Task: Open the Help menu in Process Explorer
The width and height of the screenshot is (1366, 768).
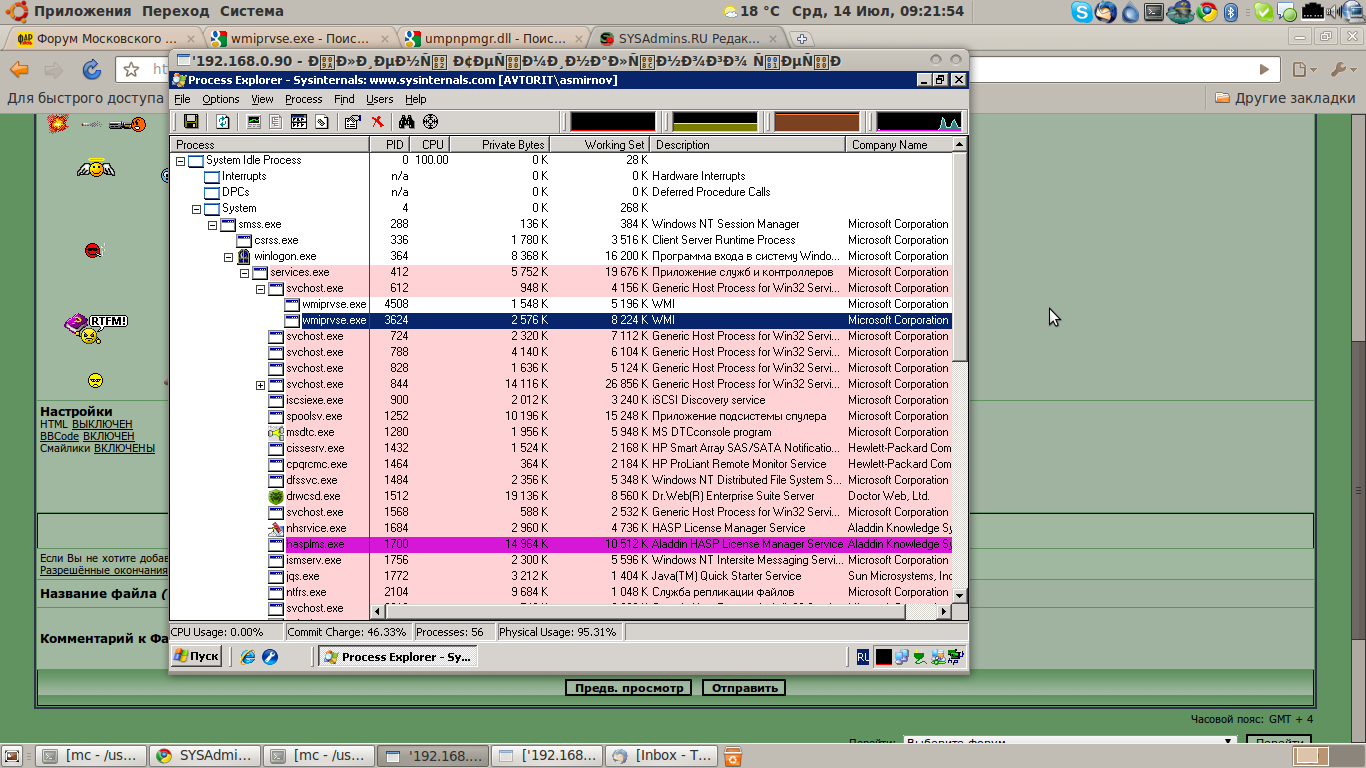Action: point(416,99)
